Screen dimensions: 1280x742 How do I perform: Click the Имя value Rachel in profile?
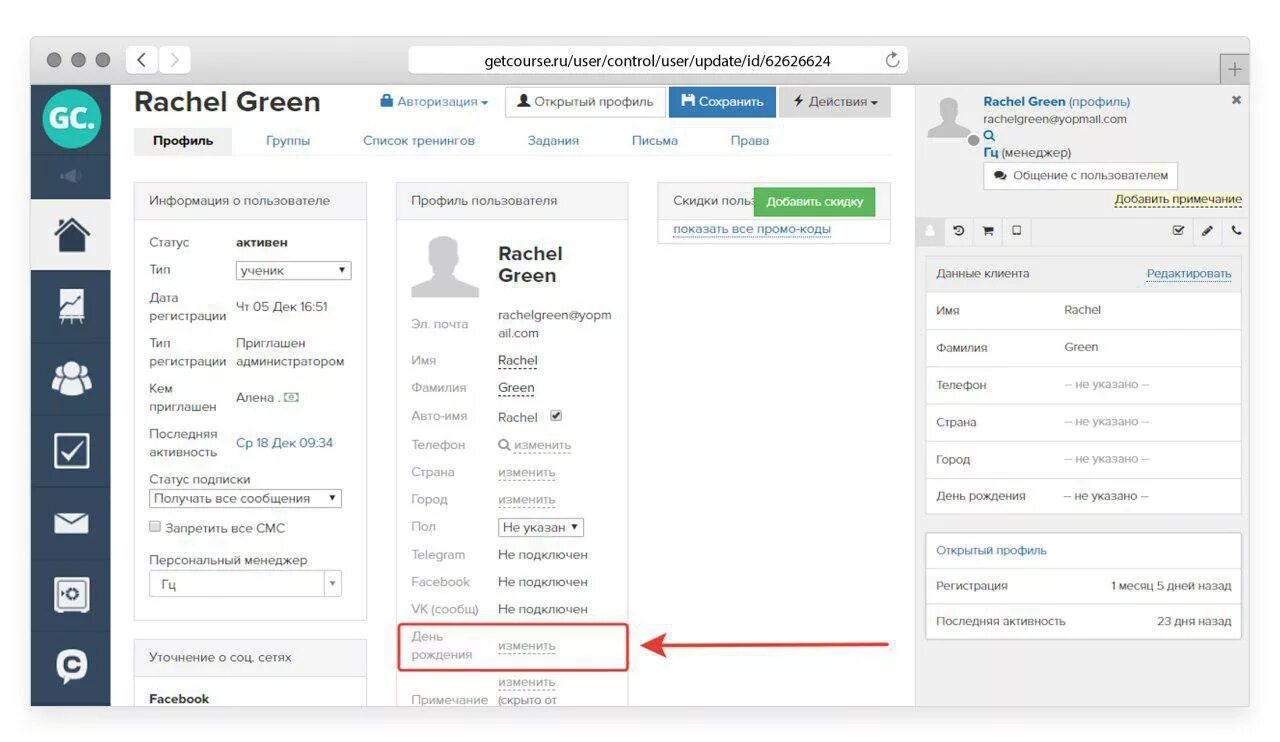click(x=518, y=360)
